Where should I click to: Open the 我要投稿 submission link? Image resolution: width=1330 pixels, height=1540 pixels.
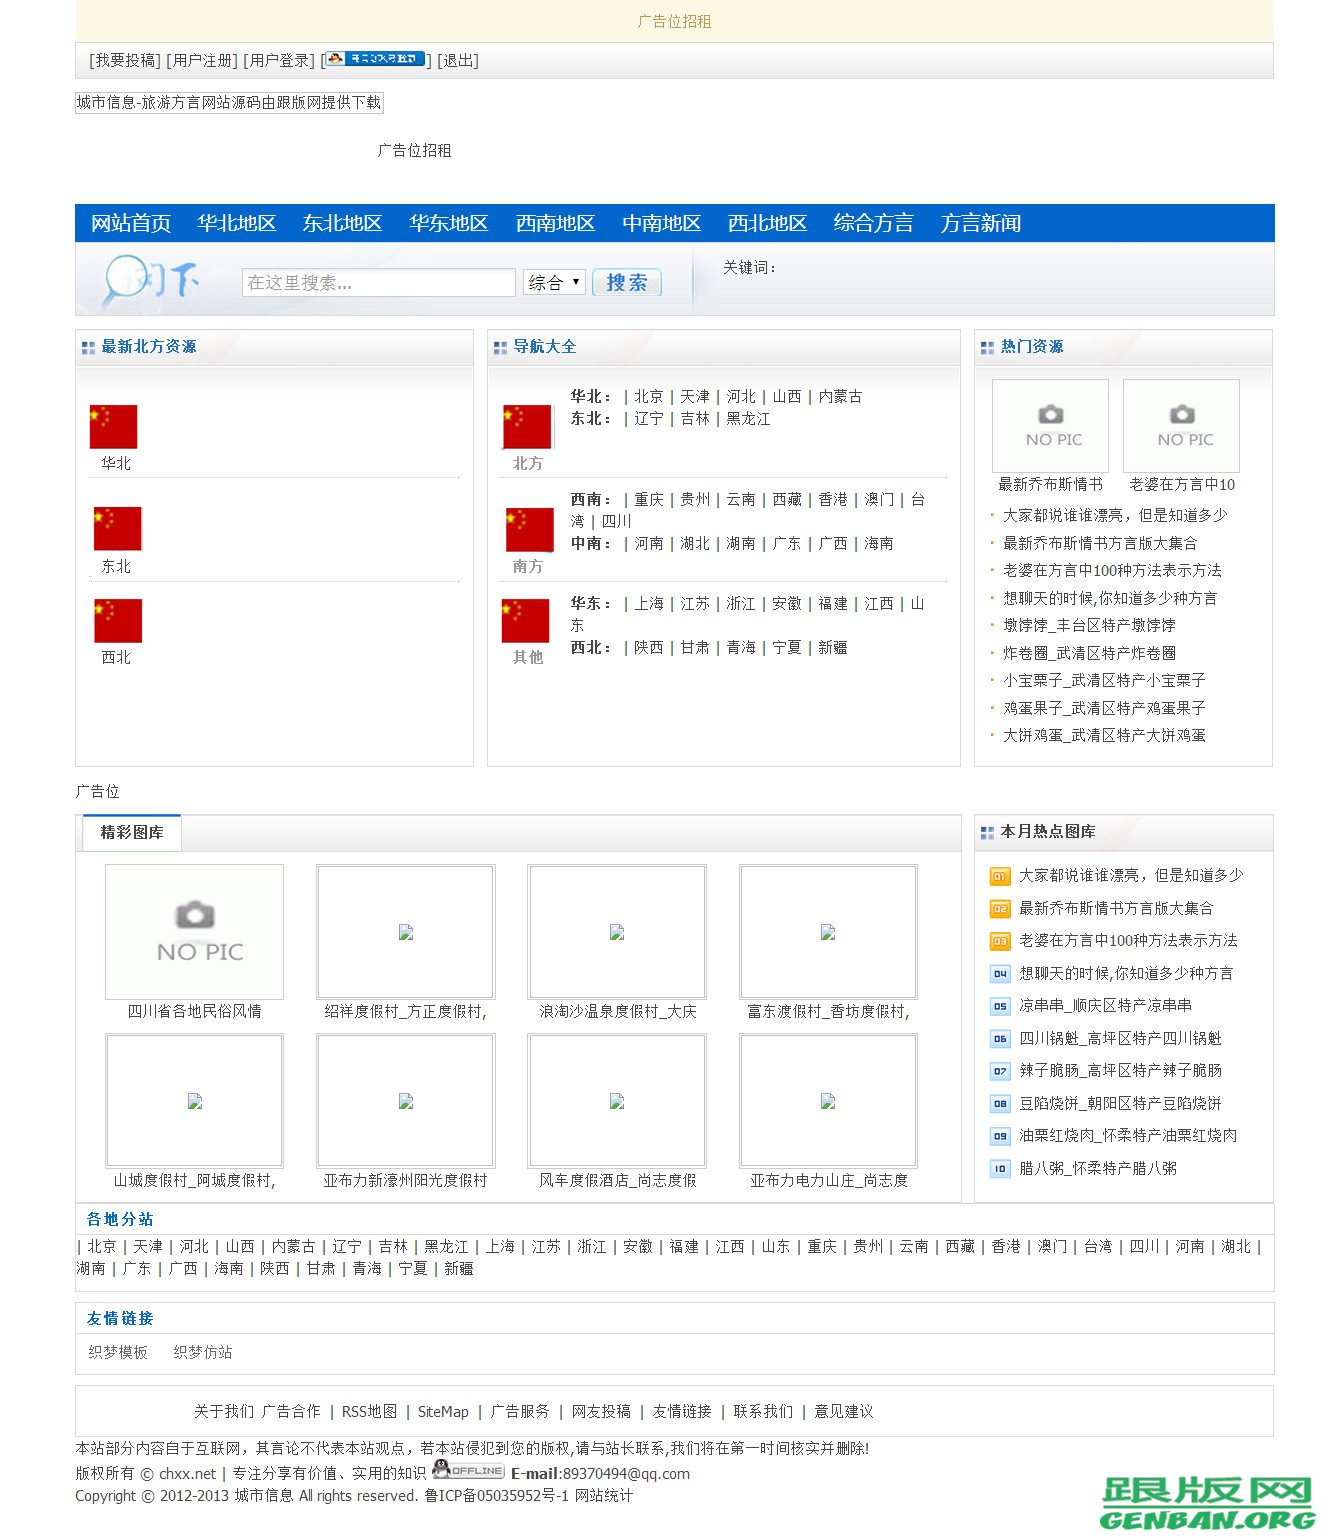point(122,60)
